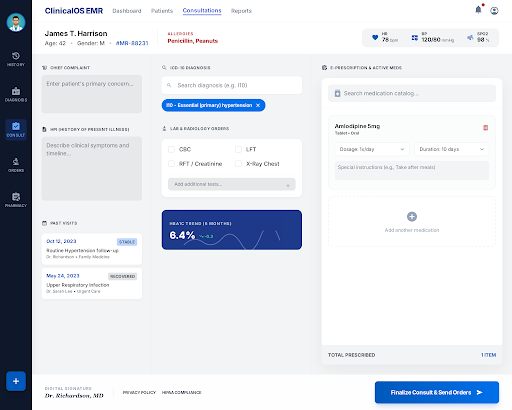Check the RFT / Creatinine checkbox
The image size is (512, 410).
[171, 164]
